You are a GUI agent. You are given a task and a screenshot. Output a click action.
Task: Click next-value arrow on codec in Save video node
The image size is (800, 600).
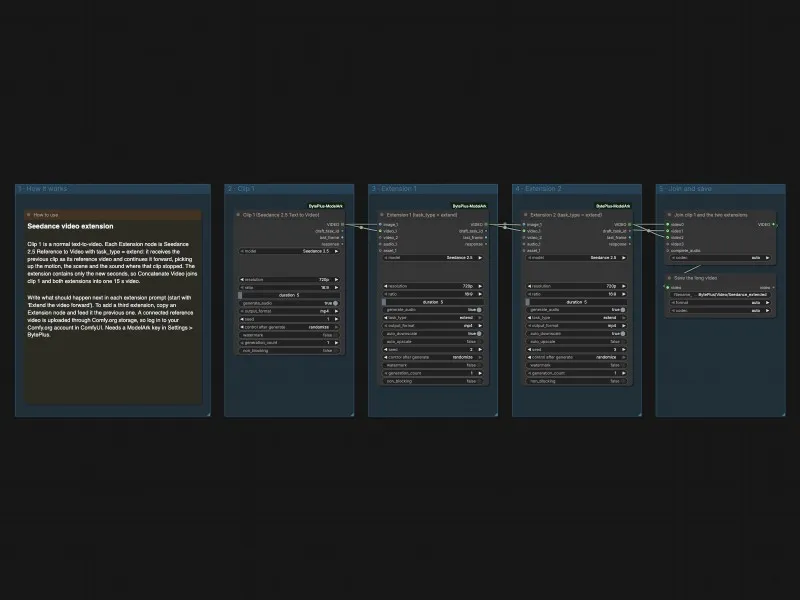pyautogui.click(x=767, y=310)
